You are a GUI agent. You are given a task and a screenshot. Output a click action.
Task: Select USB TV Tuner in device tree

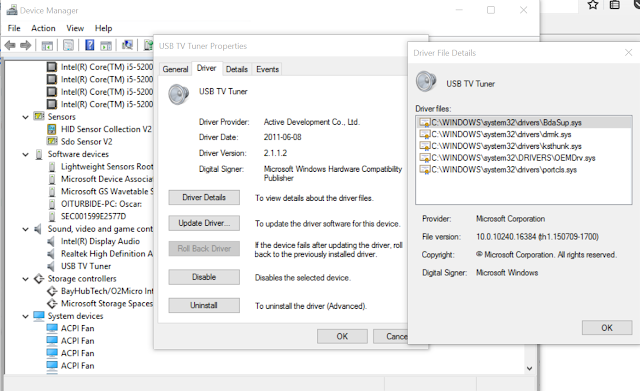(86, 266)
